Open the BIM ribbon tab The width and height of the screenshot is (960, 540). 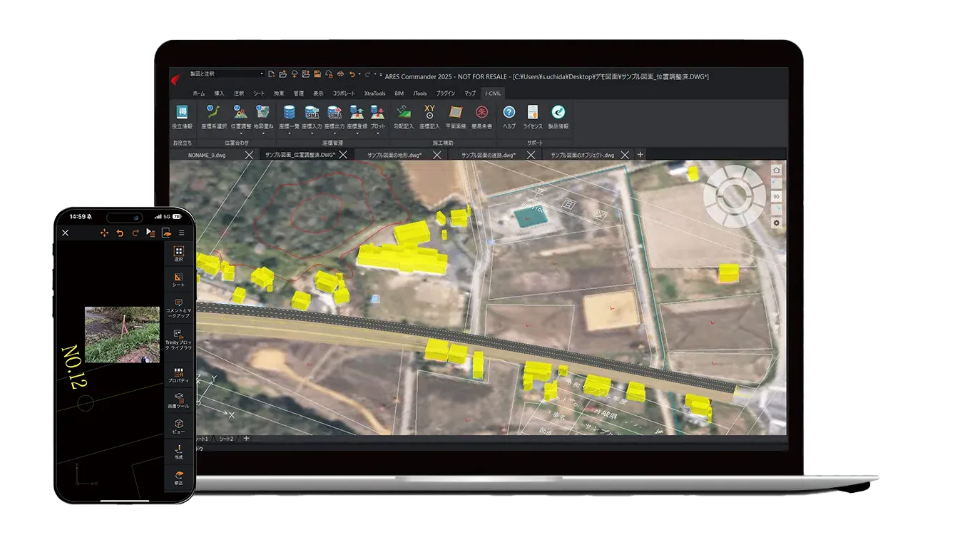(x=399, y=93)
